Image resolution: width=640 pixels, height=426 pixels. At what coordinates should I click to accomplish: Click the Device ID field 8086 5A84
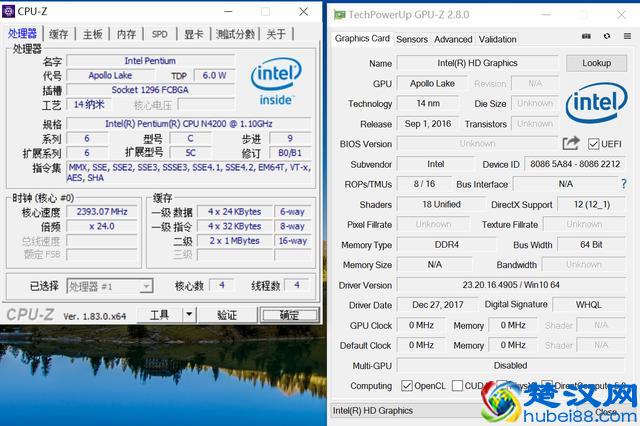click(575, 164)
